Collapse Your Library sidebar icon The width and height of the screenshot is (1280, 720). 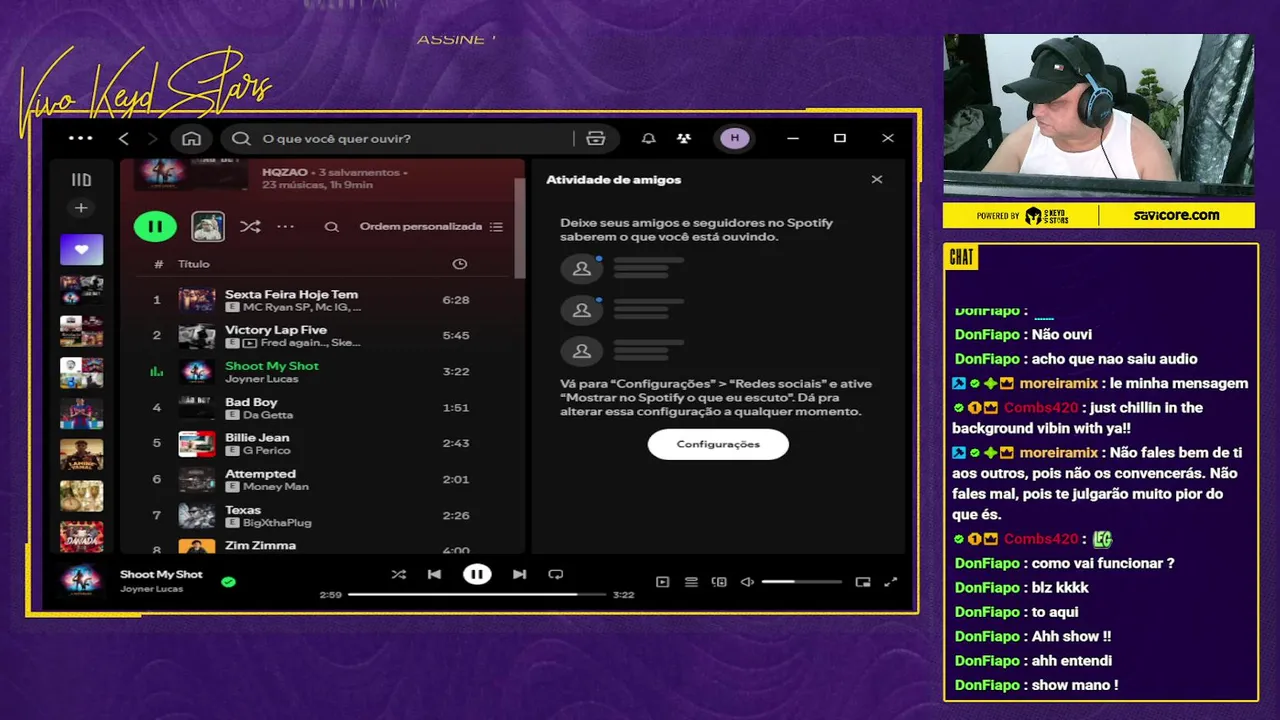(x=81, y=180)
